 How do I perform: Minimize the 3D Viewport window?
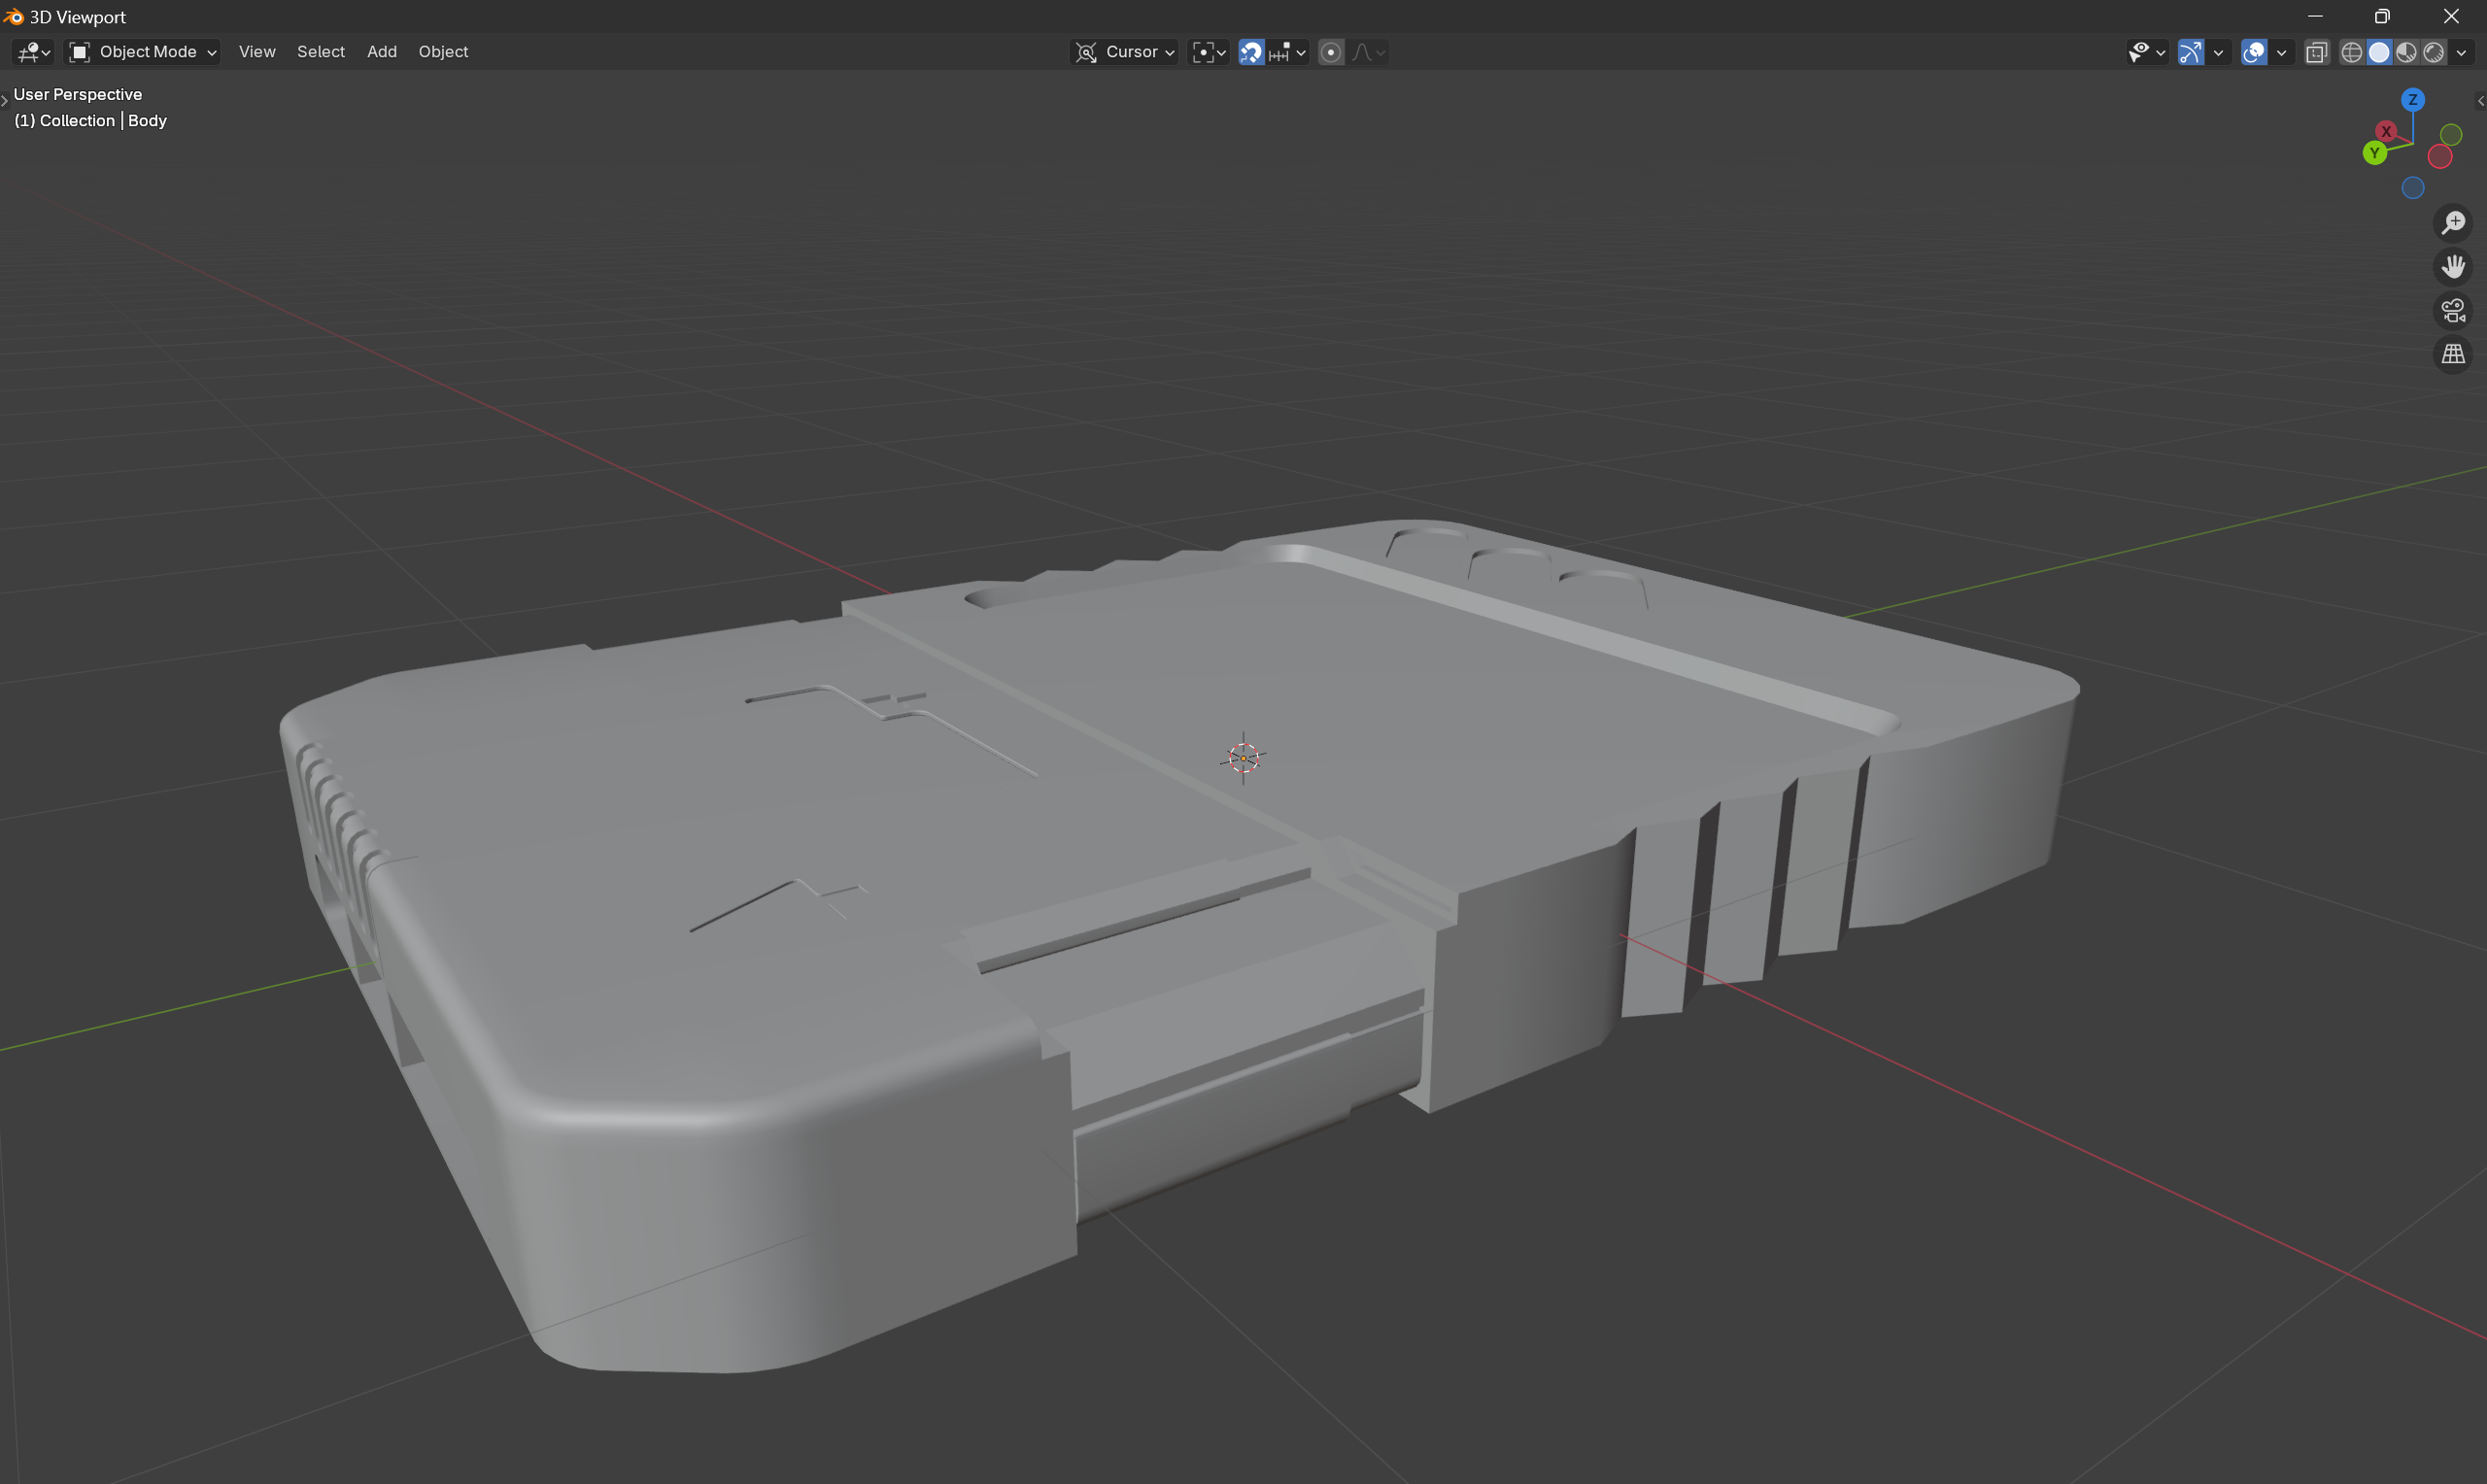coord(2314,16)
